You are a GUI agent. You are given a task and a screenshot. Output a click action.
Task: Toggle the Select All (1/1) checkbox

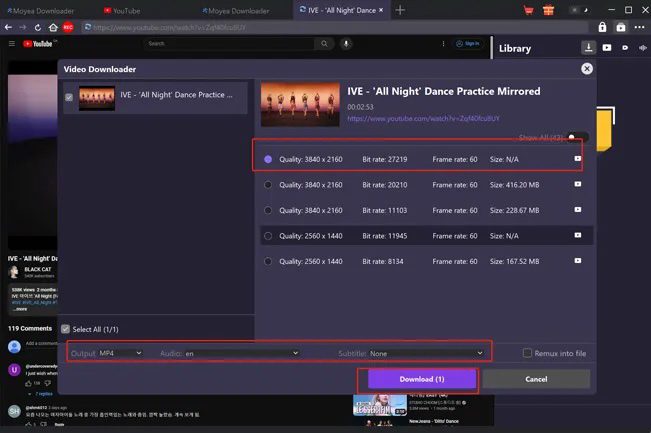click(x=66, y=329)
